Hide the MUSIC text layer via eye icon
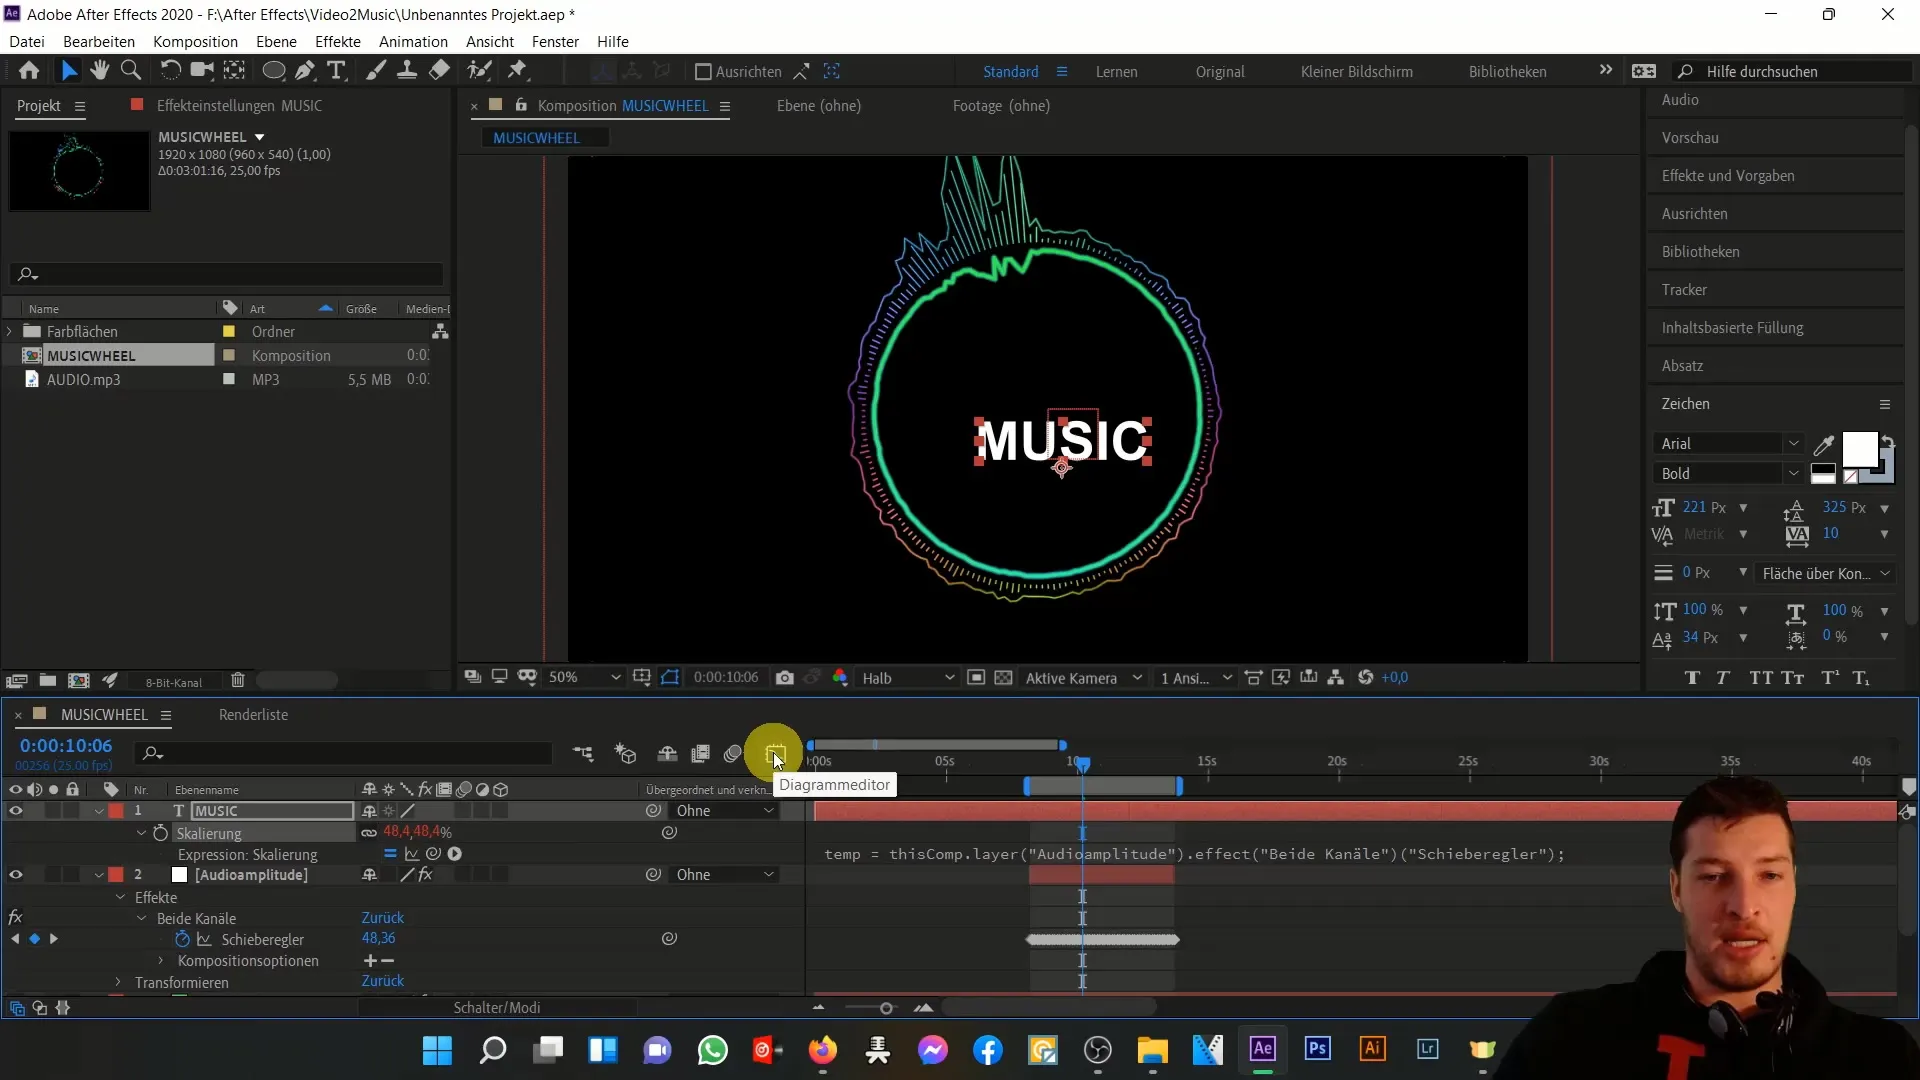Viewport: 1920px width, 1080px height. [16, 811]
